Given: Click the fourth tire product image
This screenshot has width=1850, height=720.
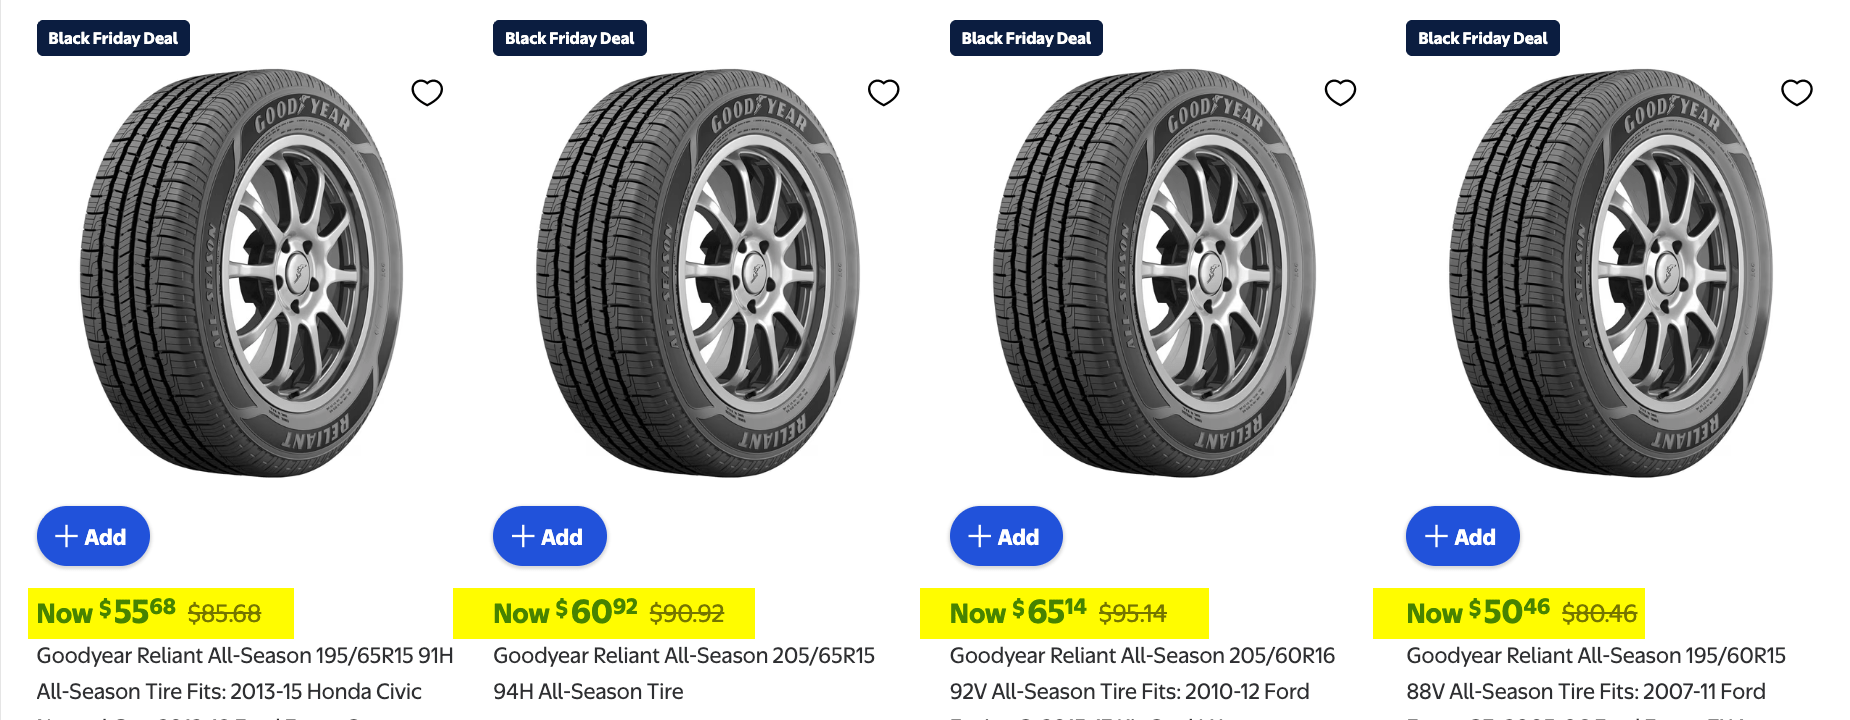Looking at the screenshot, I should [x=1611, y=273].
